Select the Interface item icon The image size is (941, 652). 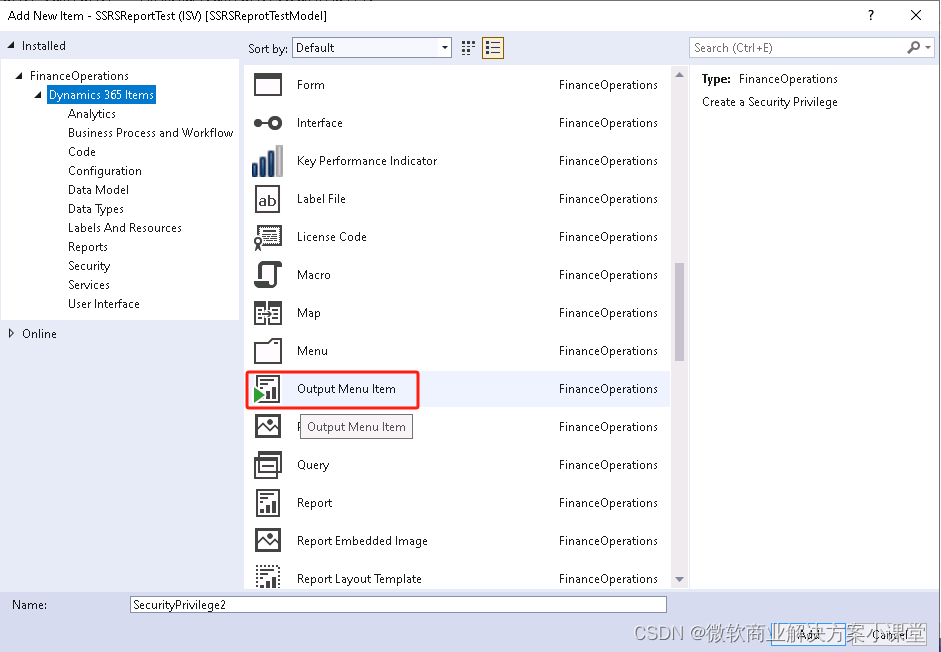click(x=268, y=123)
